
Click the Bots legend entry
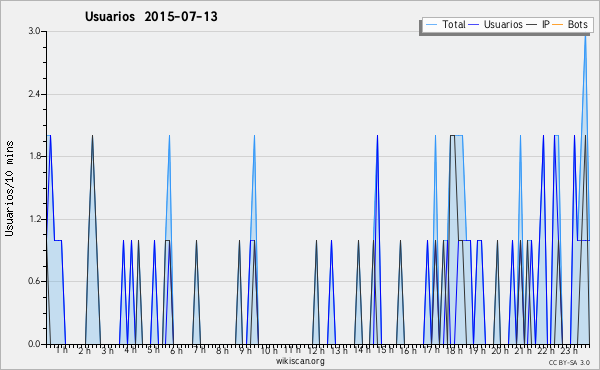pos(570,24)
